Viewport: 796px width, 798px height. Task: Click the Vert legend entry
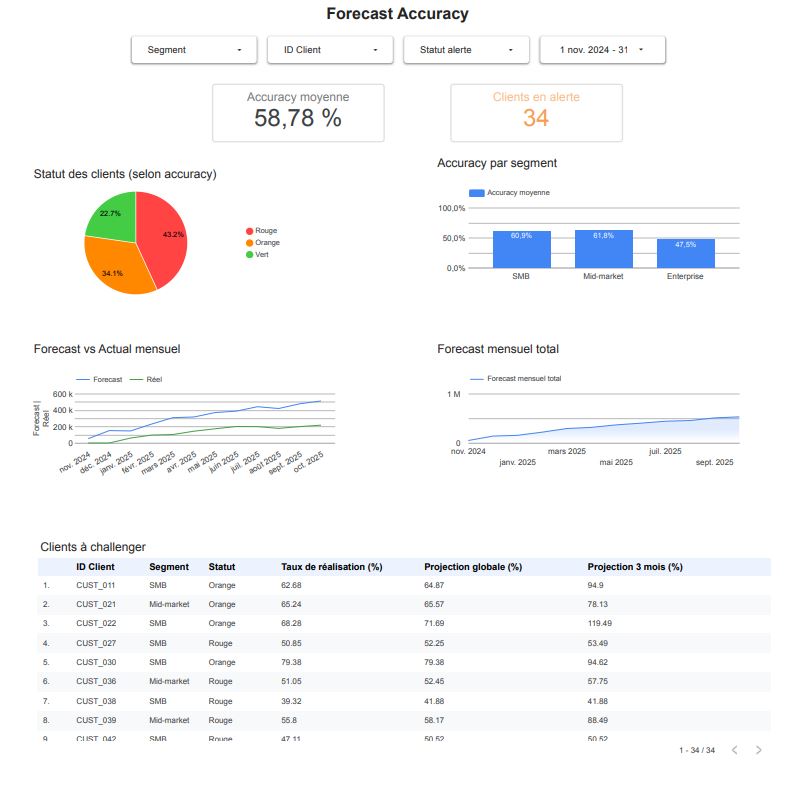(x=257, y=254)
